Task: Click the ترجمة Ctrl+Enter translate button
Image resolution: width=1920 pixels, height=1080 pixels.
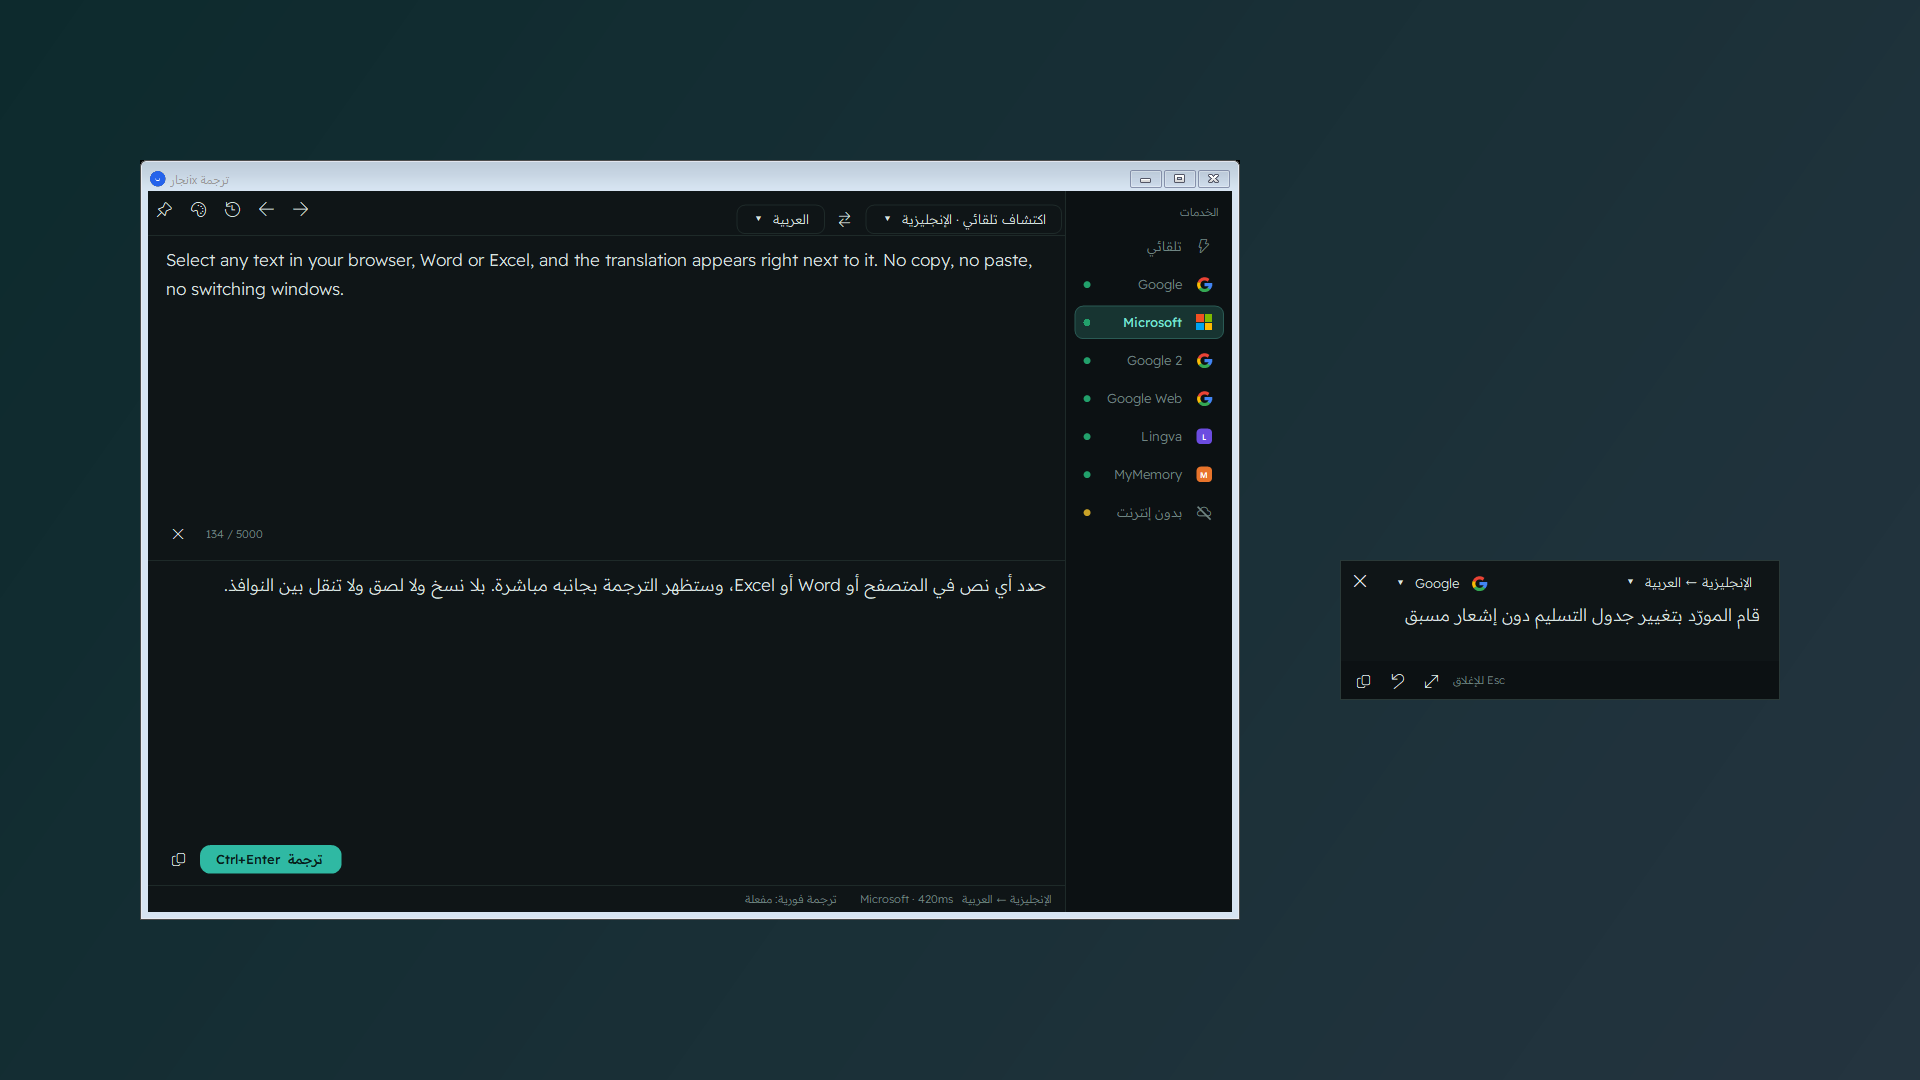Action: pyautogui.click(x=270, y=860)
